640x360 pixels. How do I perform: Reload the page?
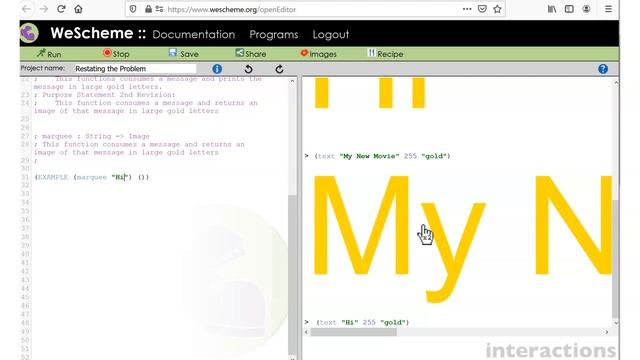coord(61,9)
